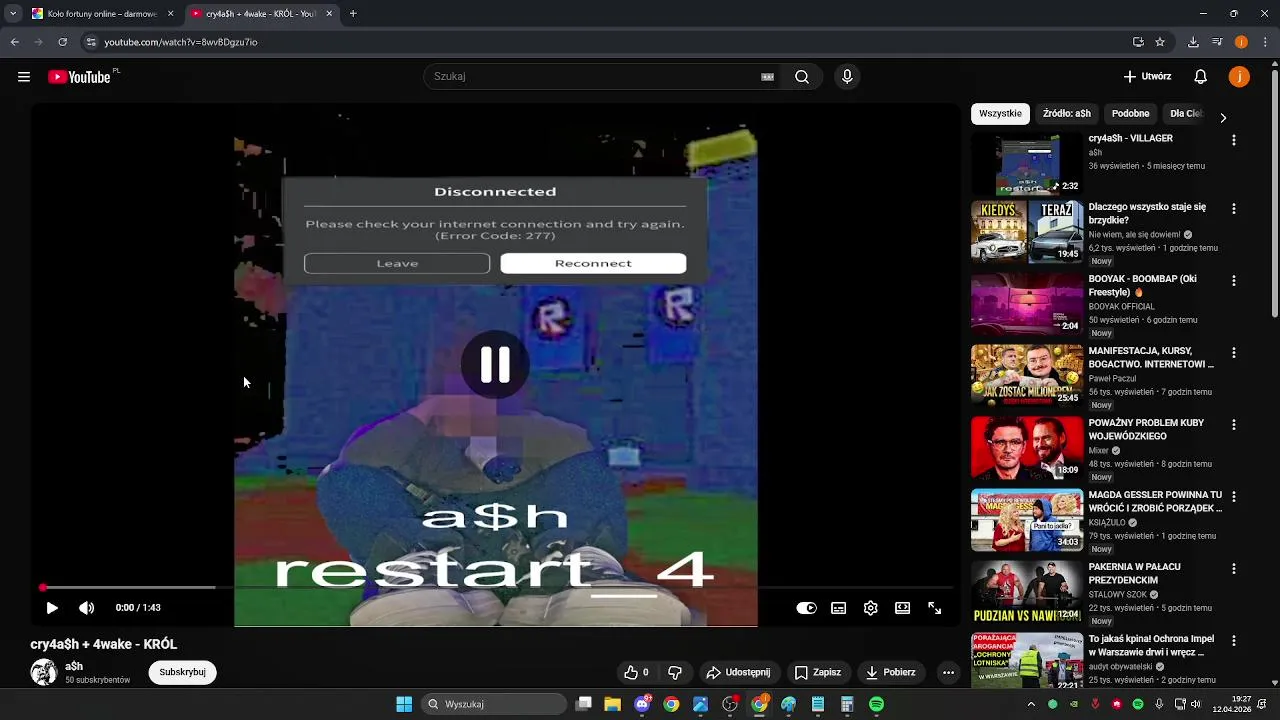1280x720 pixels.
Task: Click the Zapisz save button
Action: pos(817,673)
